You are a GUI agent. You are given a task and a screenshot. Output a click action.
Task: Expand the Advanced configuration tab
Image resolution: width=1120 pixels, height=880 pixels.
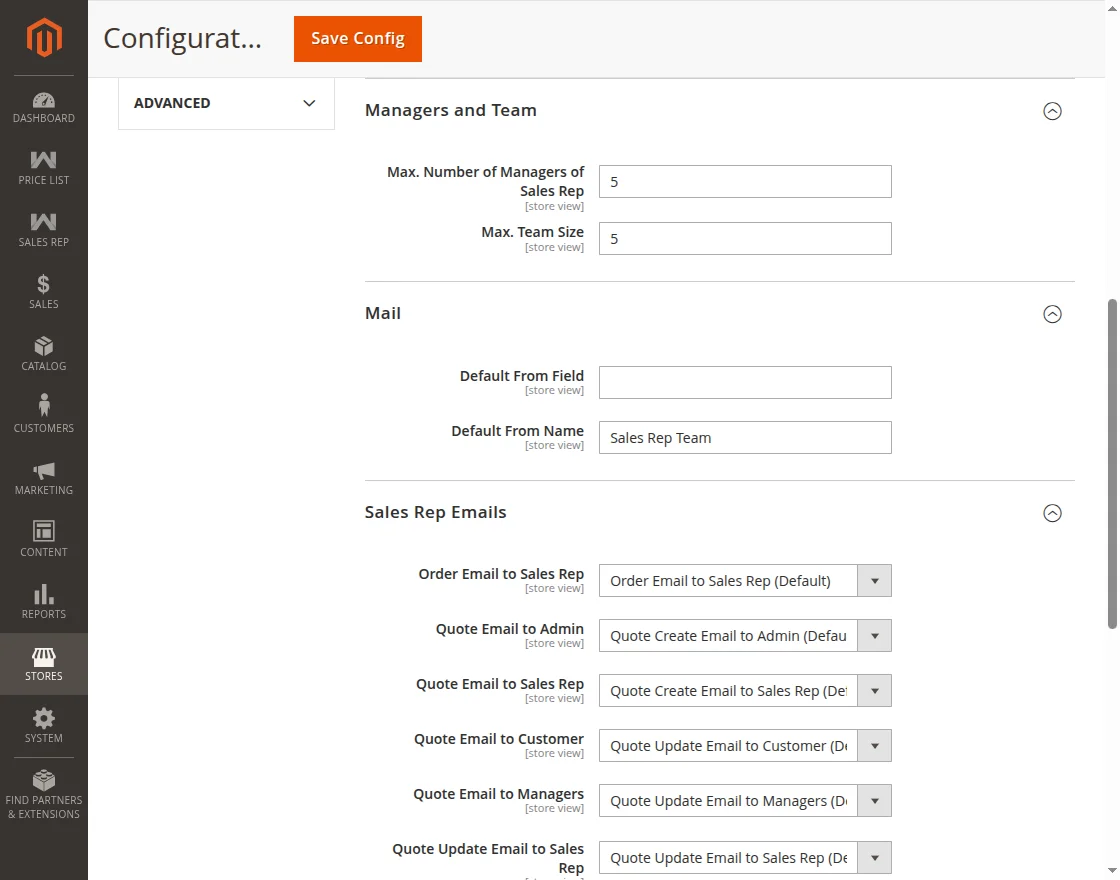click(226, 103)
